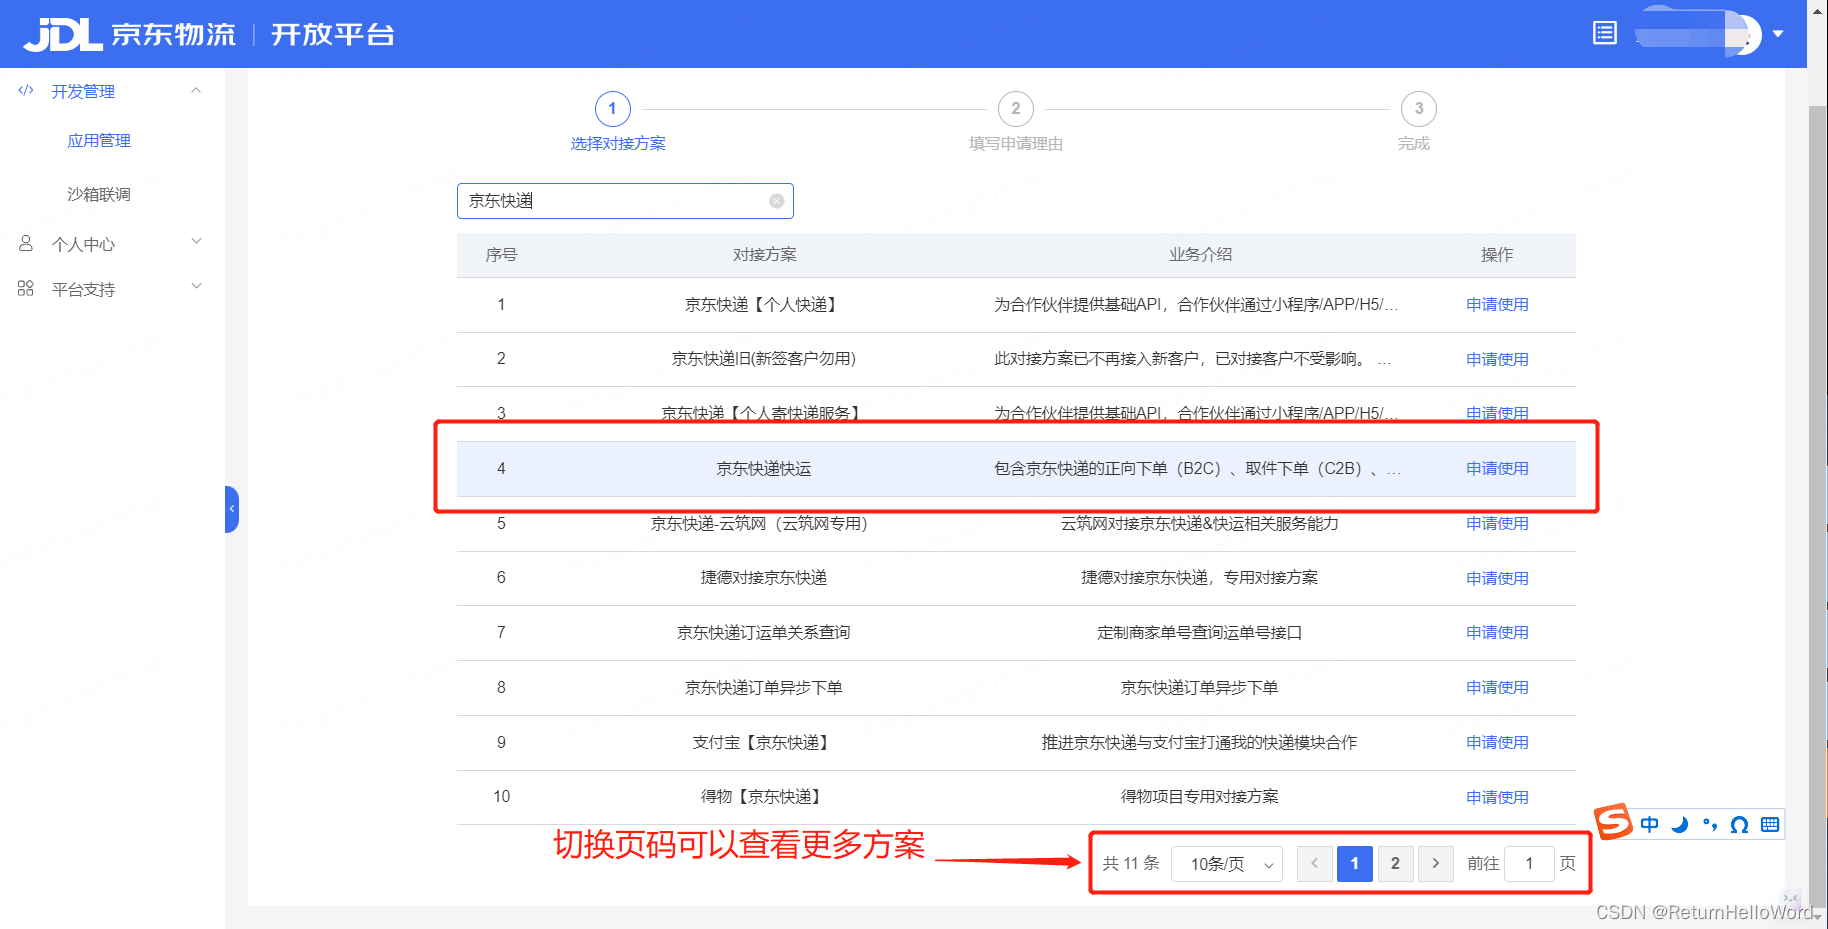Click the Sogou S input method icon
The height and width of the screenshot is (929, 1828).
click(x=1613, y=822)
